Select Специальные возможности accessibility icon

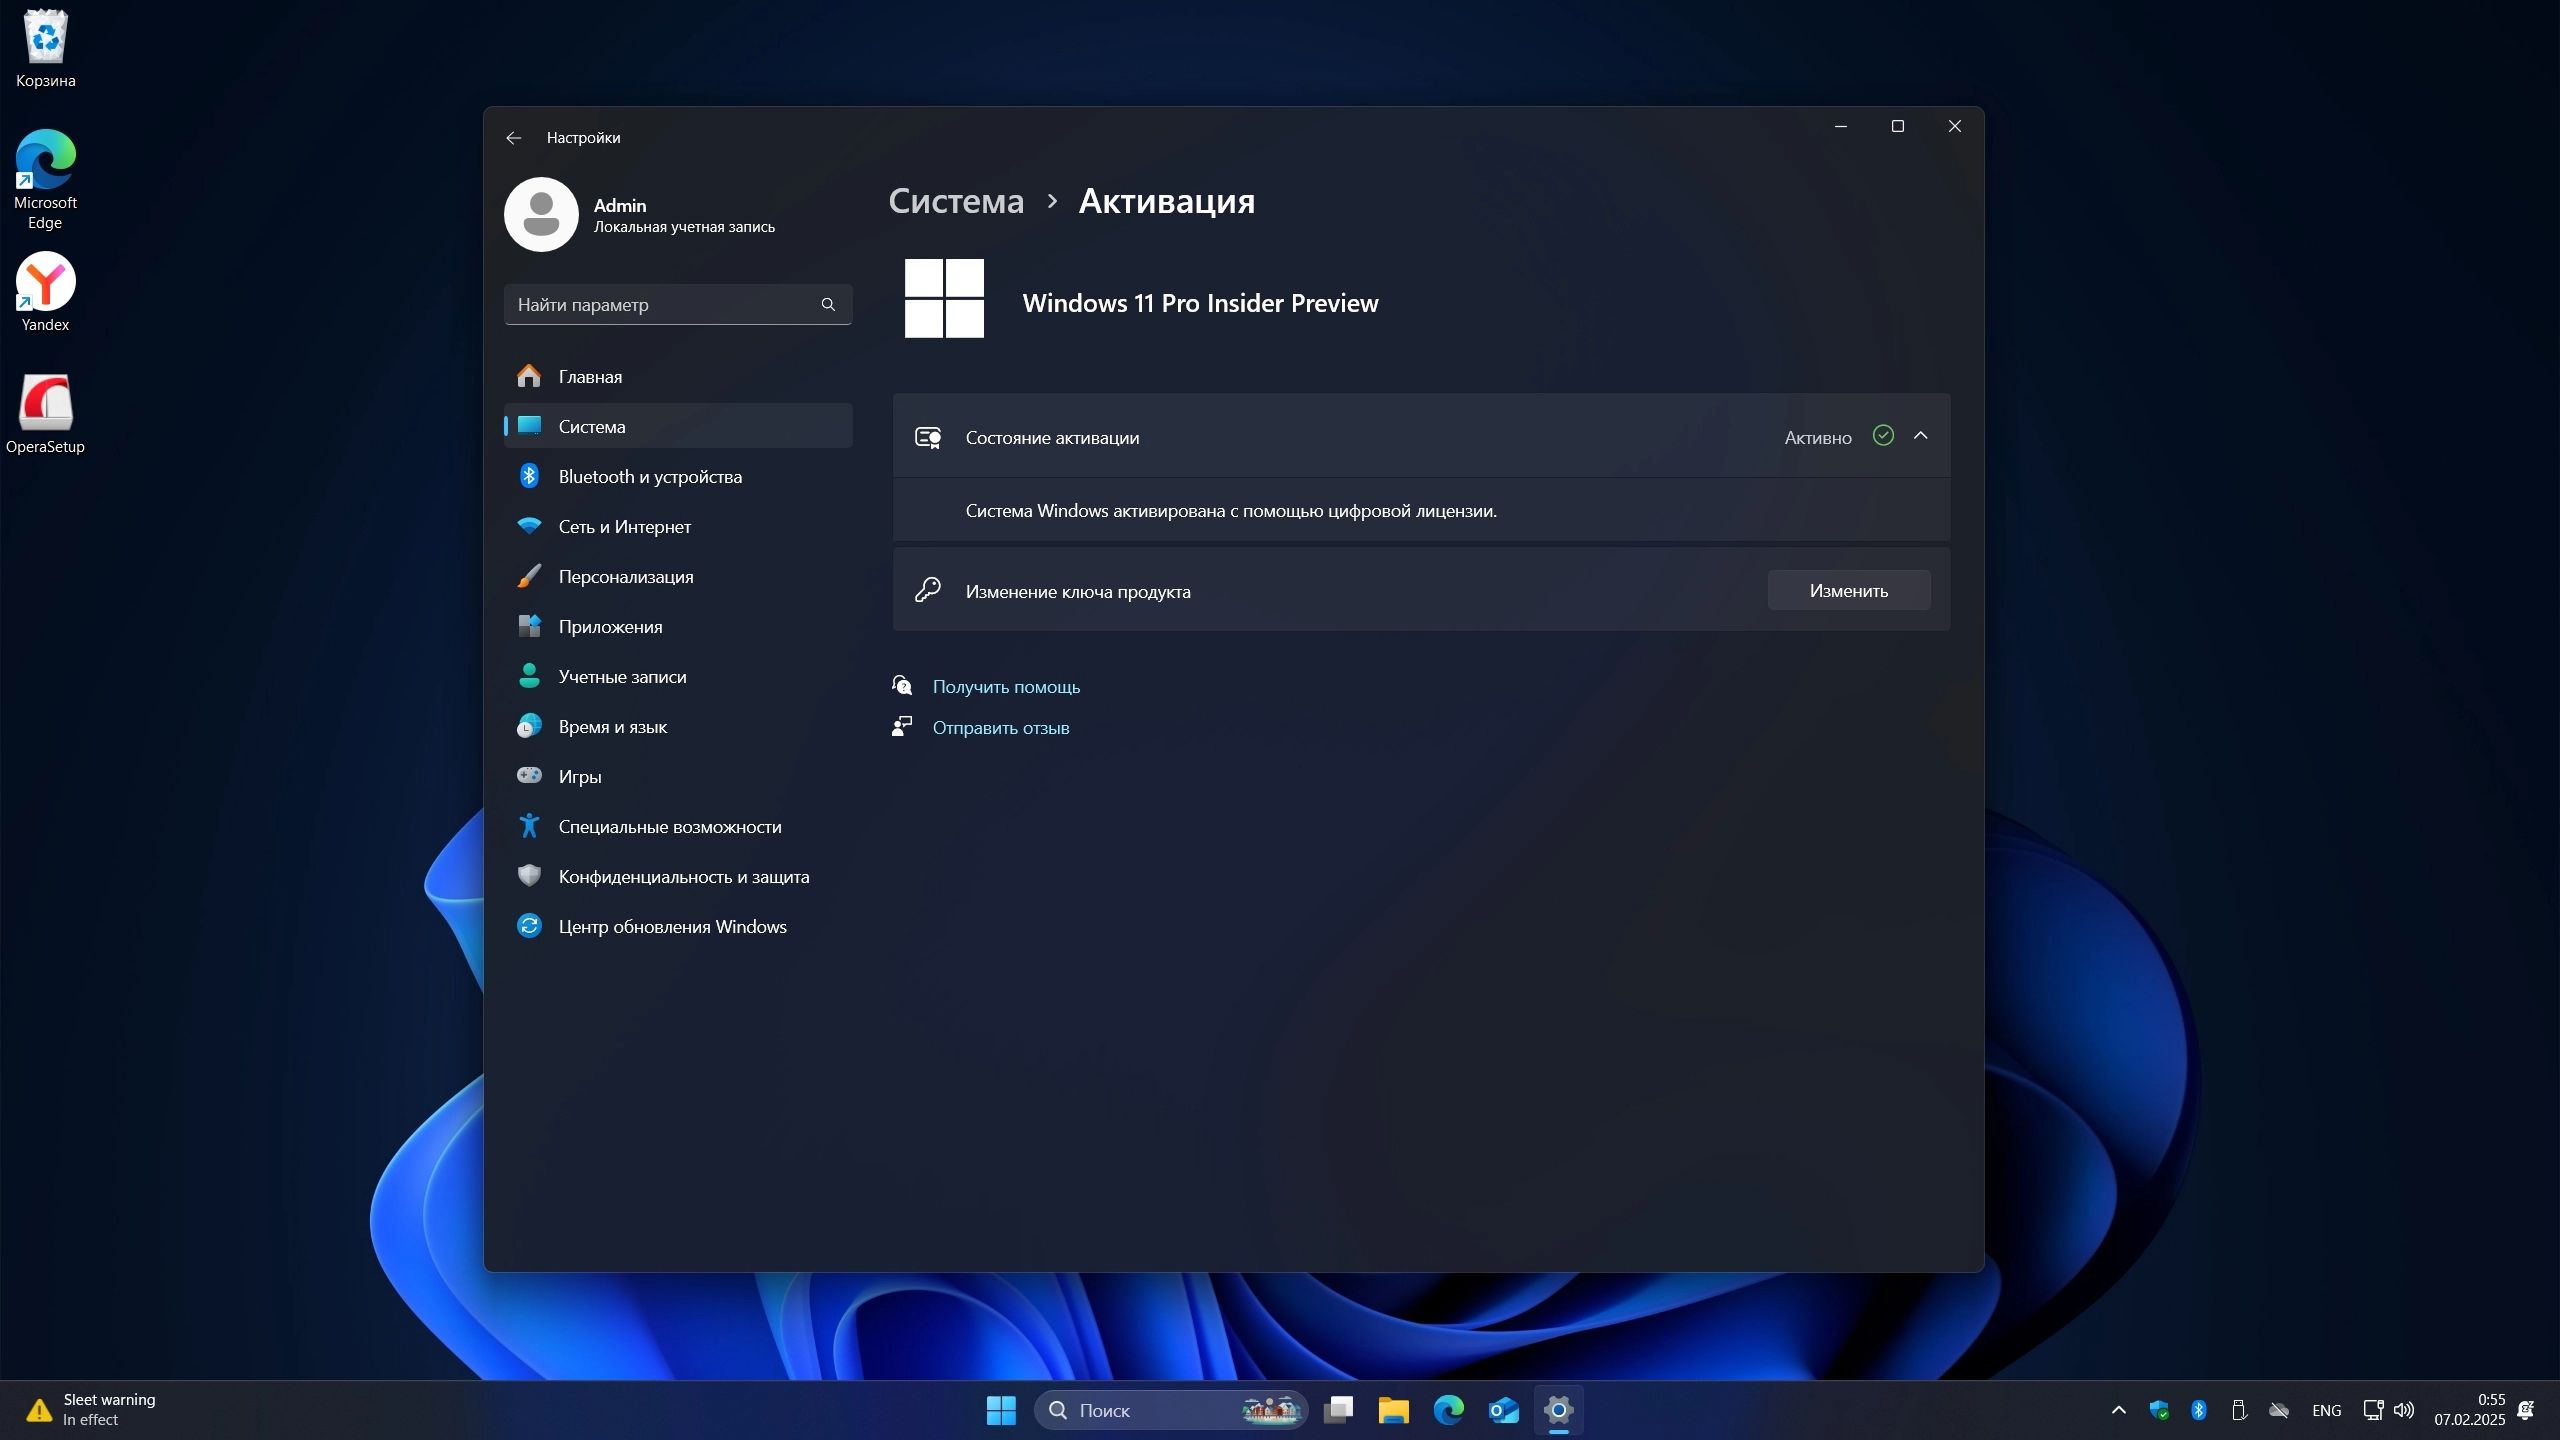point(529,827)
